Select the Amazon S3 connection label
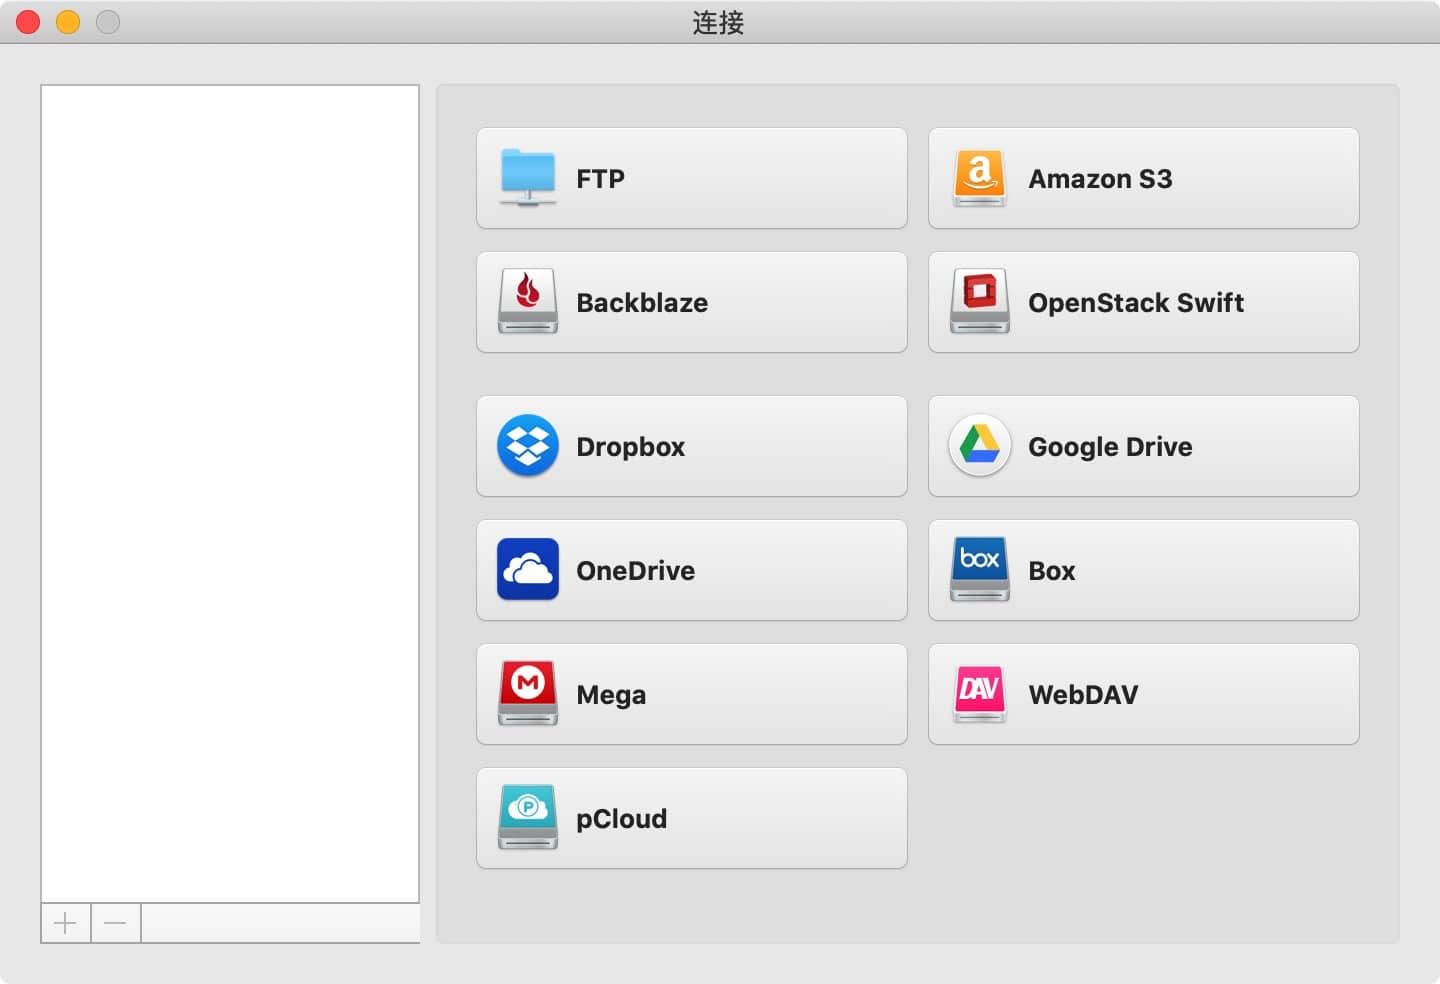The image size is (1440, 984). pos(1100,179)
